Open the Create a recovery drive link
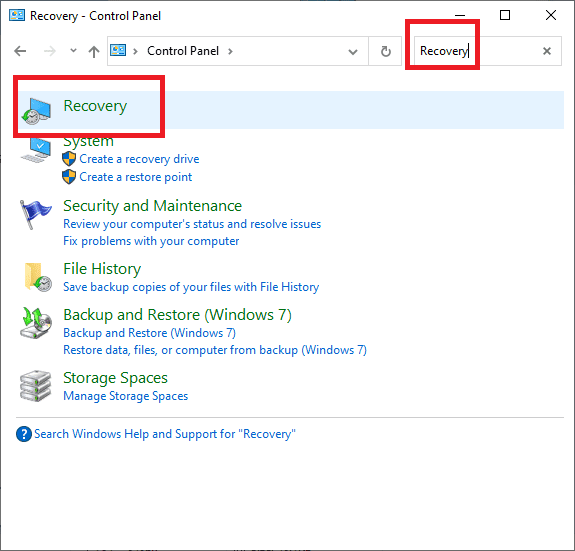The image size is (575, 551). pos(139,159)
